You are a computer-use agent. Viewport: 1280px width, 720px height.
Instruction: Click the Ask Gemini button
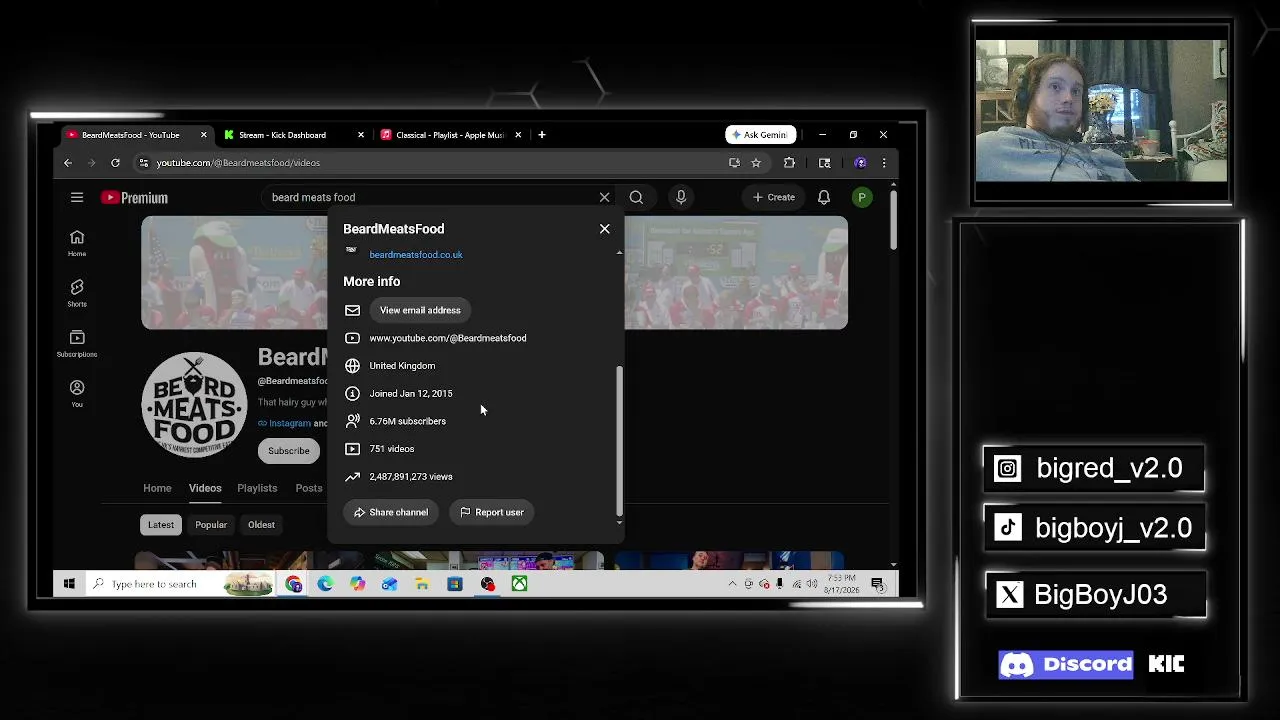(761, 135)
